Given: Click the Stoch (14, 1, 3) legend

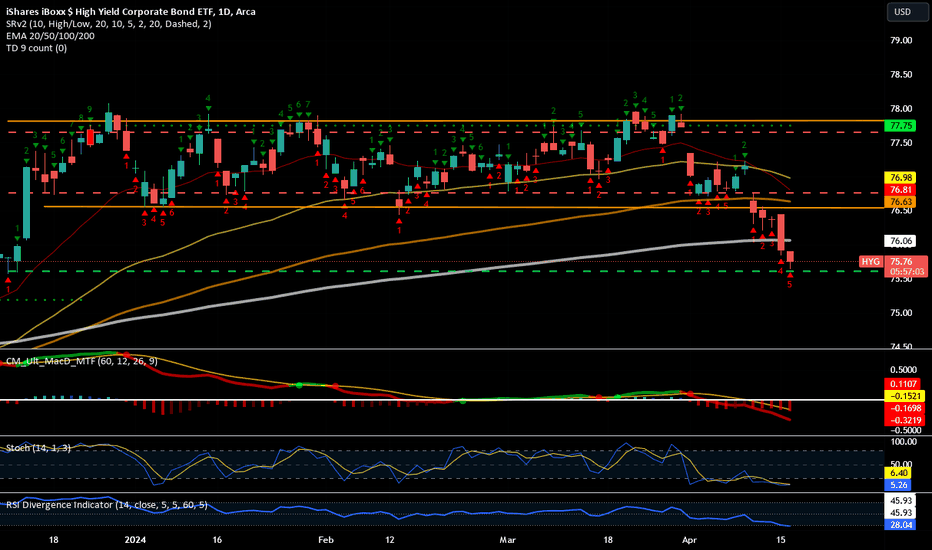Looking at the screenshot, I should click(39, 448).
